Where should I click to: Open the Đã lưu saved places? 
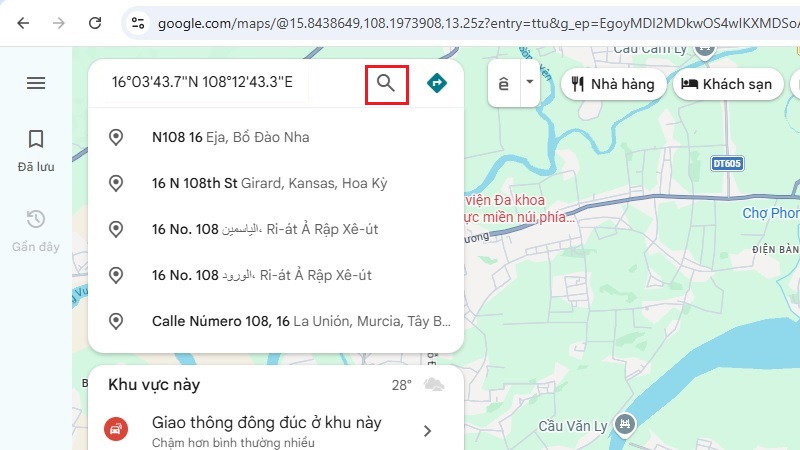click(x=36, y=151)
